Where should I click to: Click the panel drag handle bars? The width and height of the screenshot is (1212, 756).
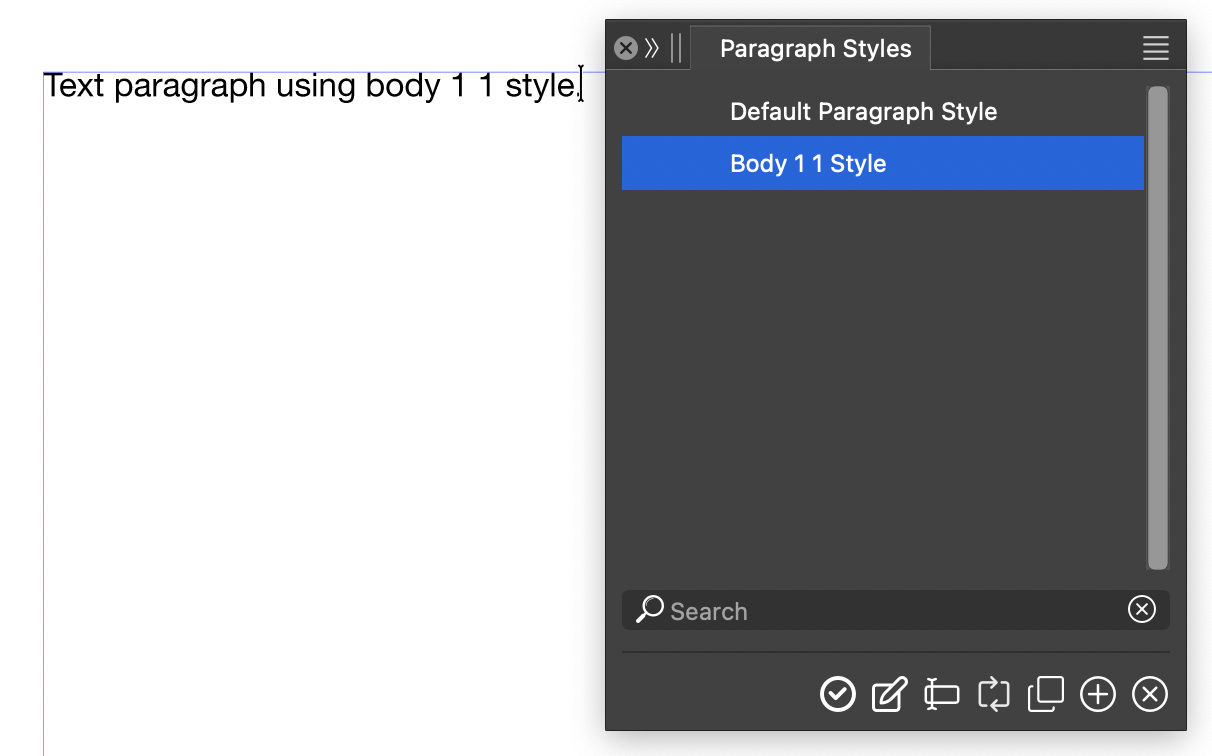pyautogui.click(x=677, y=48)
